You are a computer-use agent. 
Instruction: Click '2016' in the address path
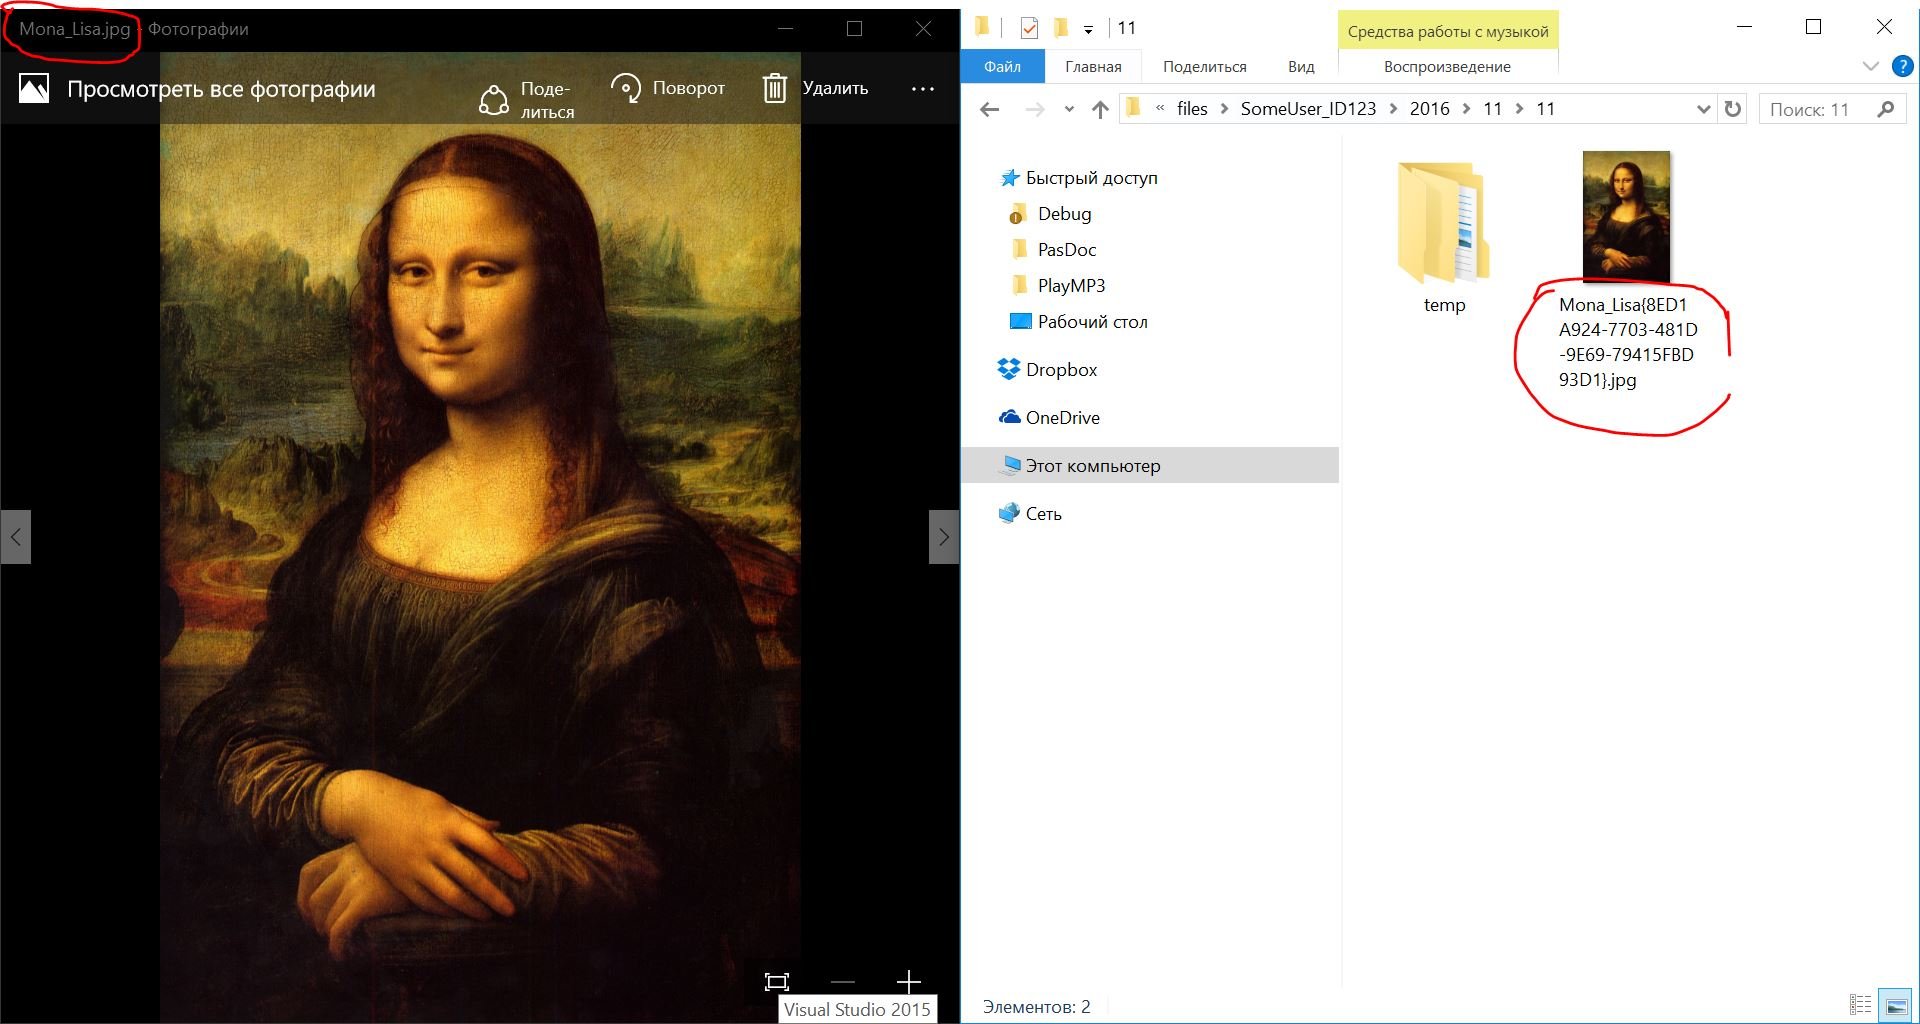coord(1429,109)
